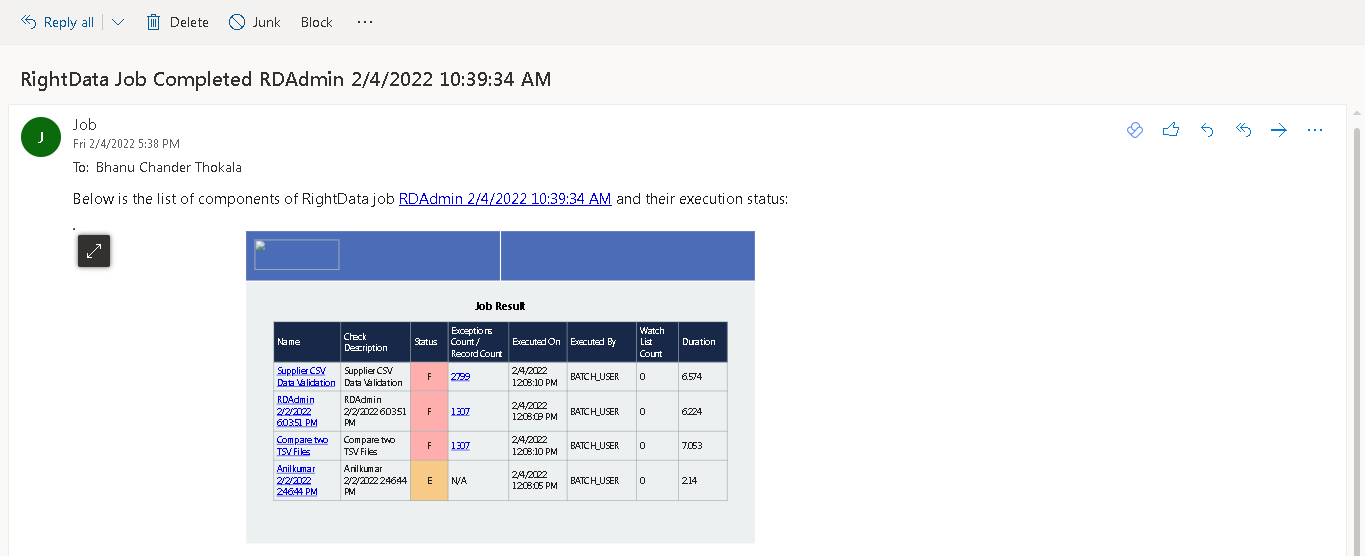Click the Executed By column header
The height and width of the screenshot is (556, 1365).
click(601, 342)
